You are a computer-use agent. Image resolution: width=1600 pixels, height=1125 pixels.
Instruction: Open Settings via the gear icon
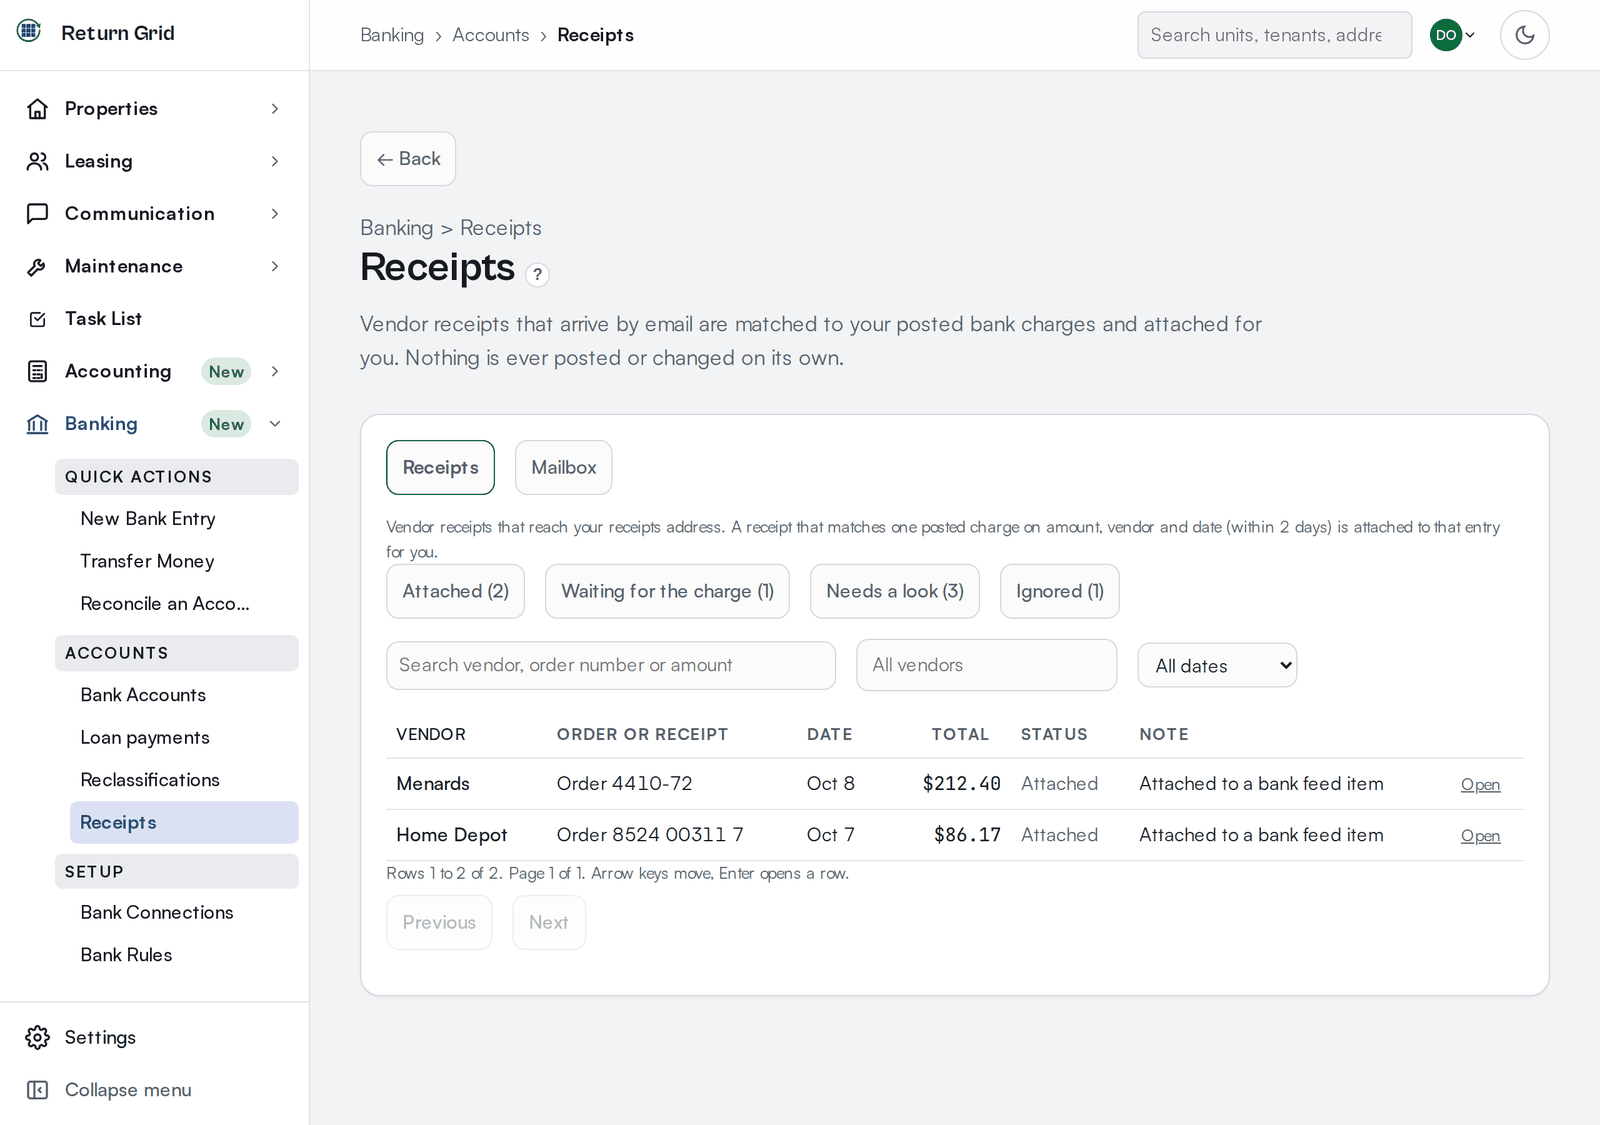37,1038
